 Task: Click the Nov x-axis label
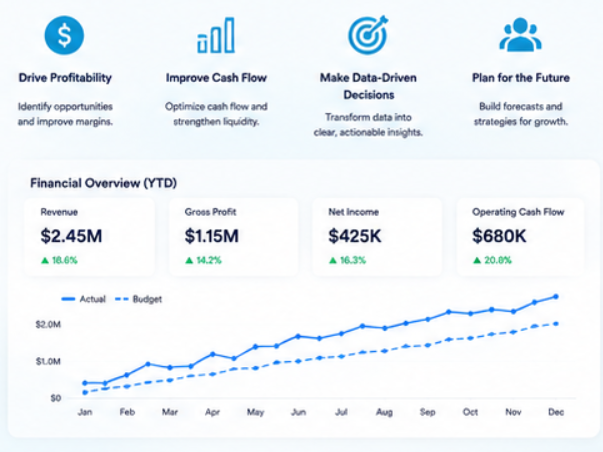(x=513, y=412)
